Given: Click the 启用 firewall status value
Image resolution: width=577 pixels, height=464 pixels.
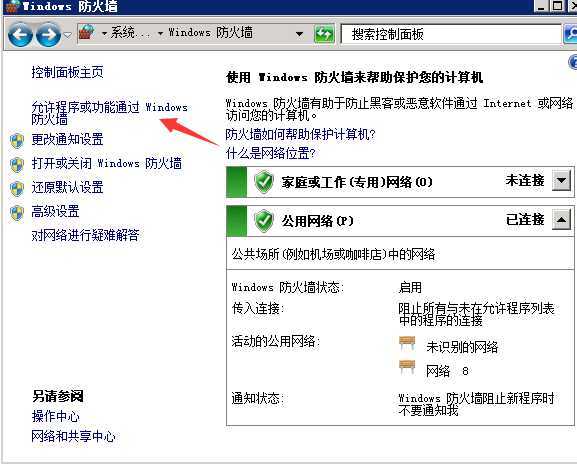Looking at the screenshot, I should (x=410, y=287).
